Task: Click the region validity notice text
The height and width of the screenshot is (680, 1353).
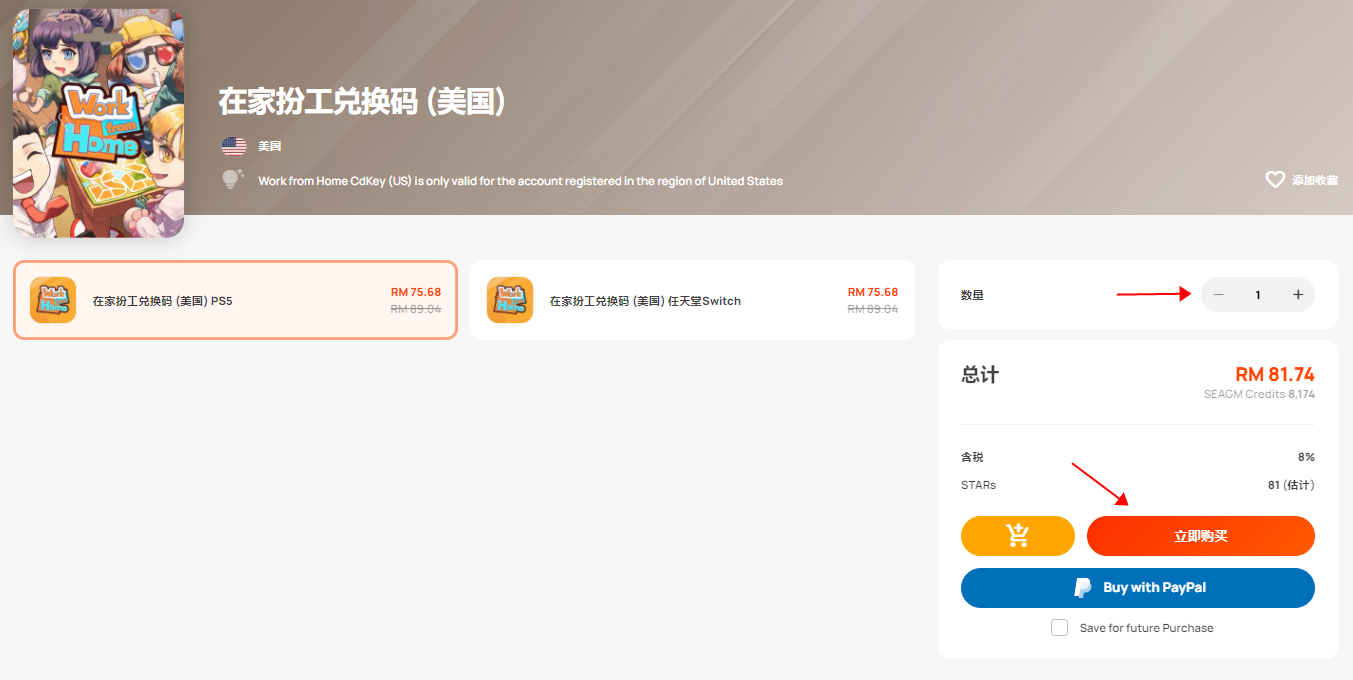Action: pos(520,181)
